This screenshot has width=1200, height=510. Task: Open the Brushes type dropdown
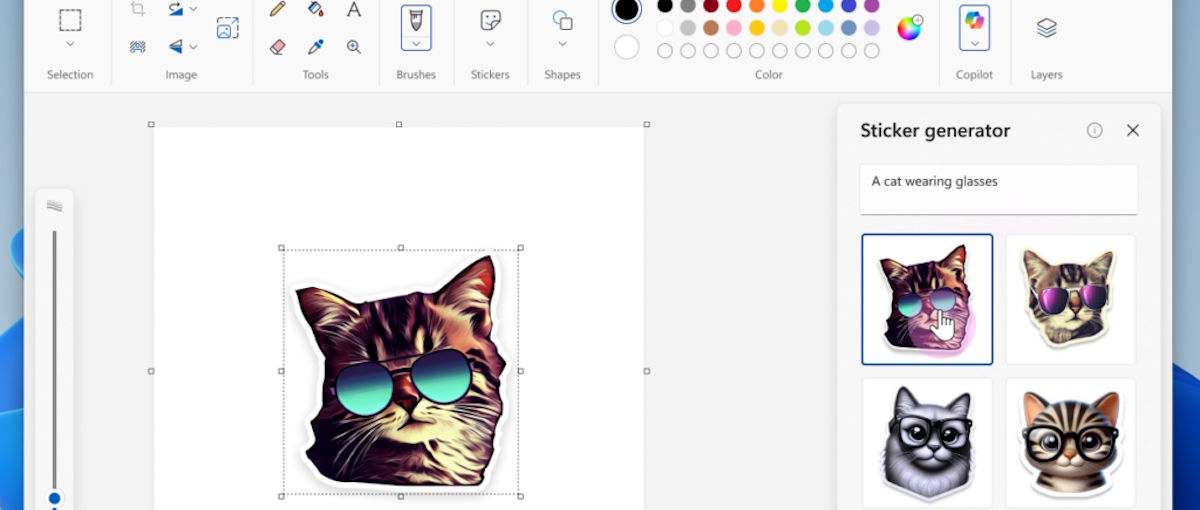(416, 43)
